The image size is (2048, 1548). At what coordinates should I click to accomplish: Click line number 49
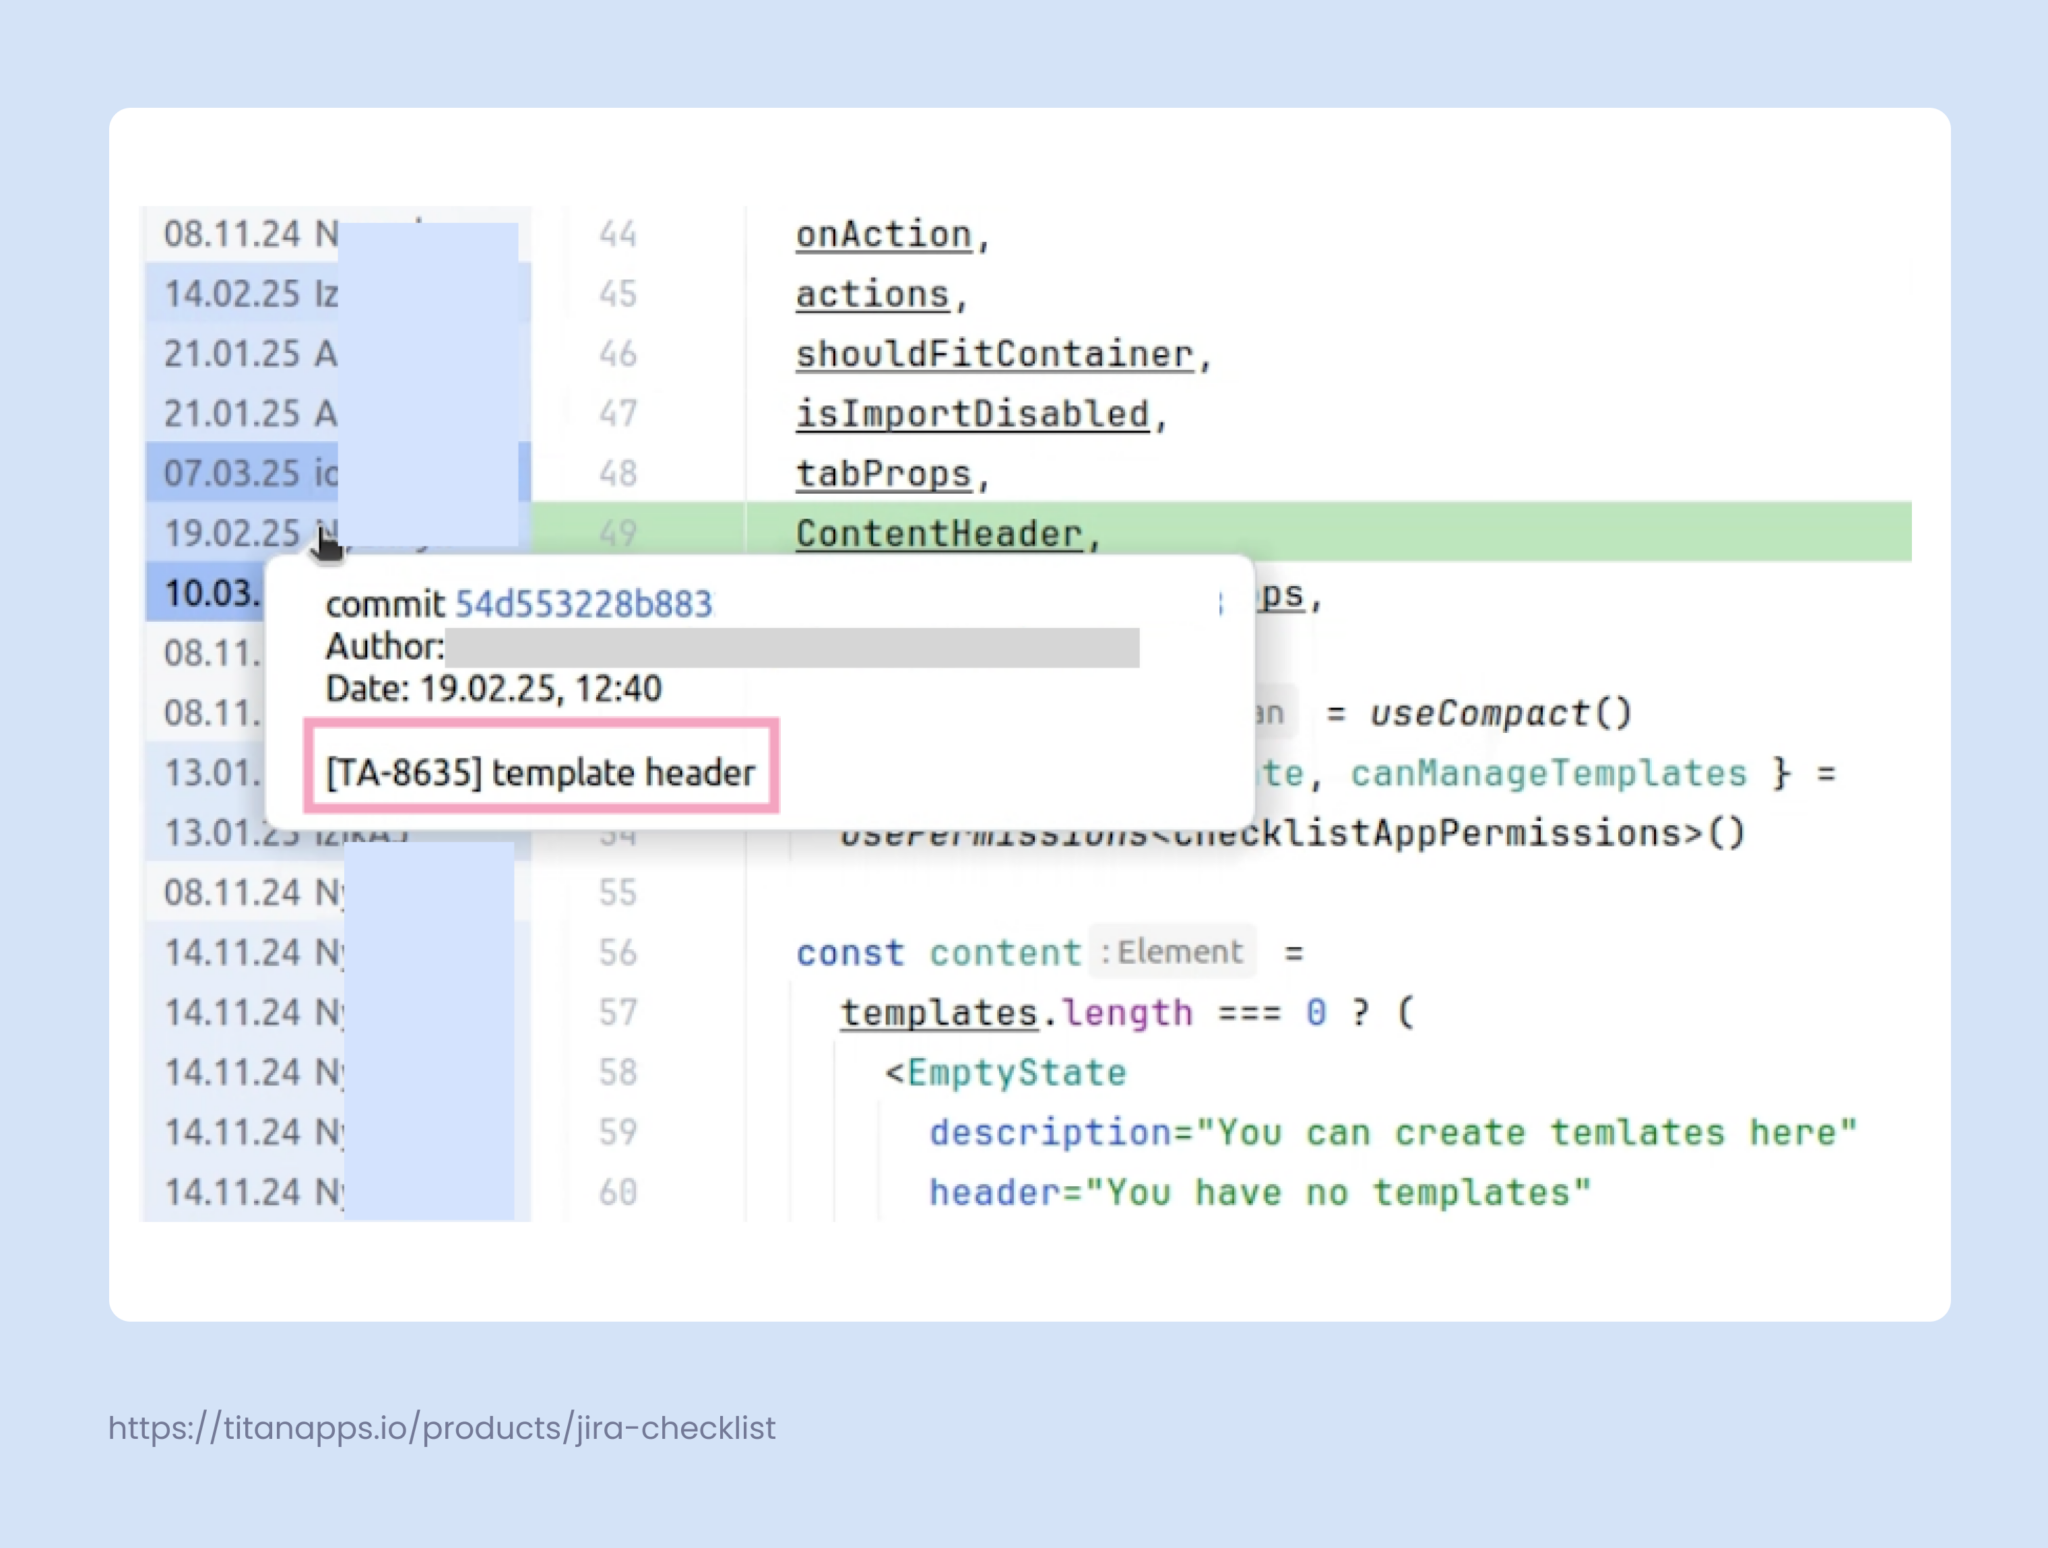click(620, 533)
